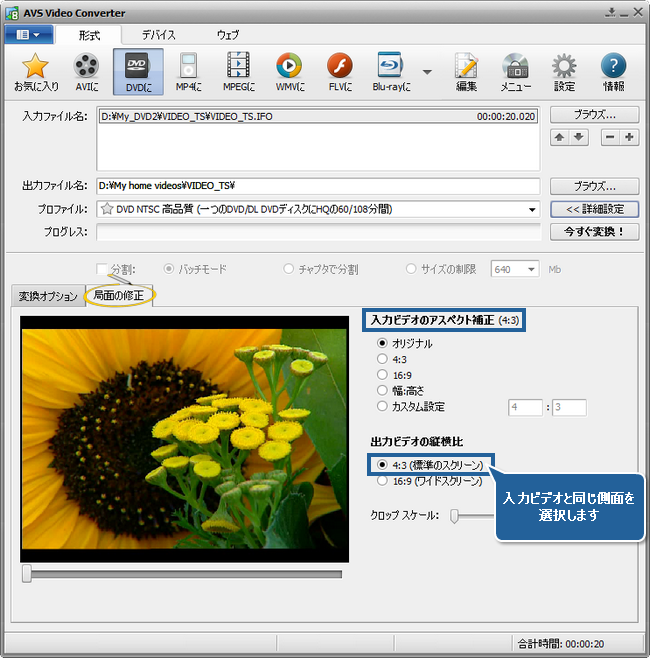Switch to the 変換オプション tab

pyautogui.click(x=48, y=296)
